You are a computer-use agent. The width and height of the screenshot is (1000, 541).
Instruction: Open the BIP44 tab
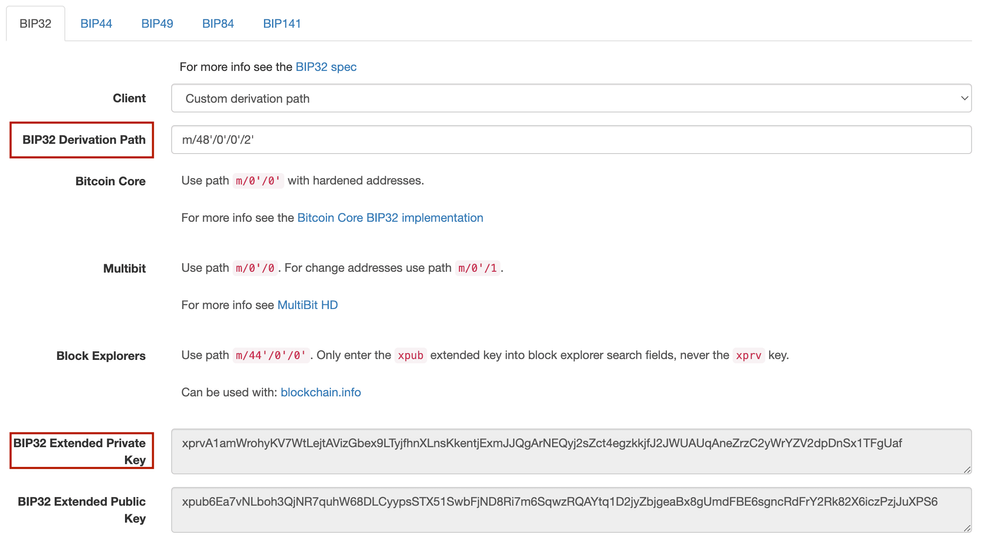96,23
